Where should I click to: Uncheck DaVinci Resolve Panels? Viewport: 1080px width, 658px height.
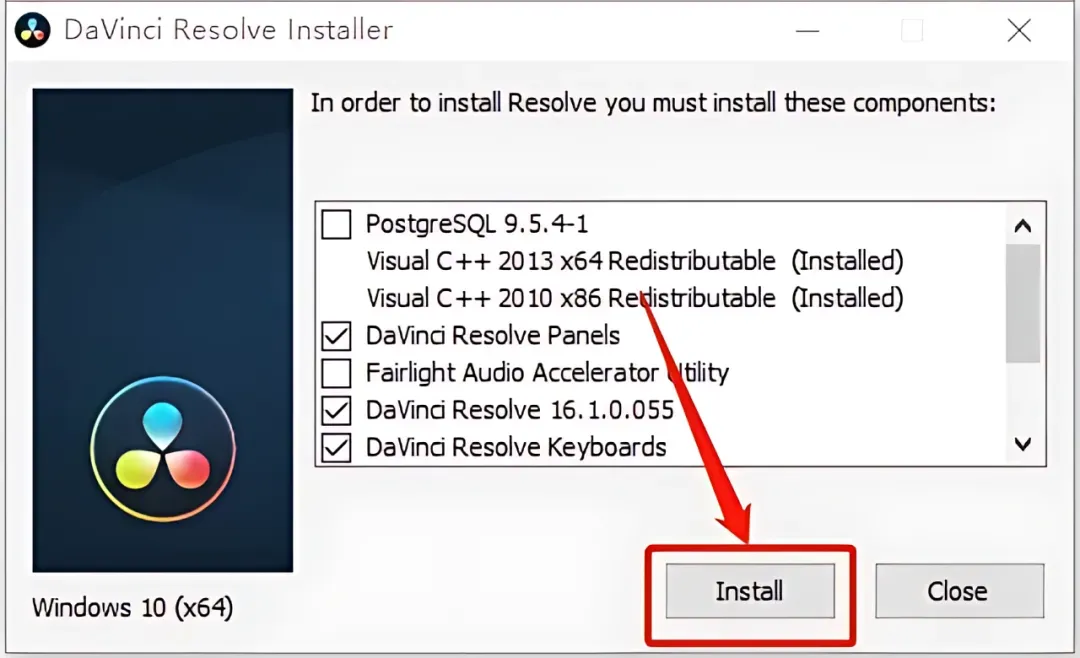tap(336, 336)
